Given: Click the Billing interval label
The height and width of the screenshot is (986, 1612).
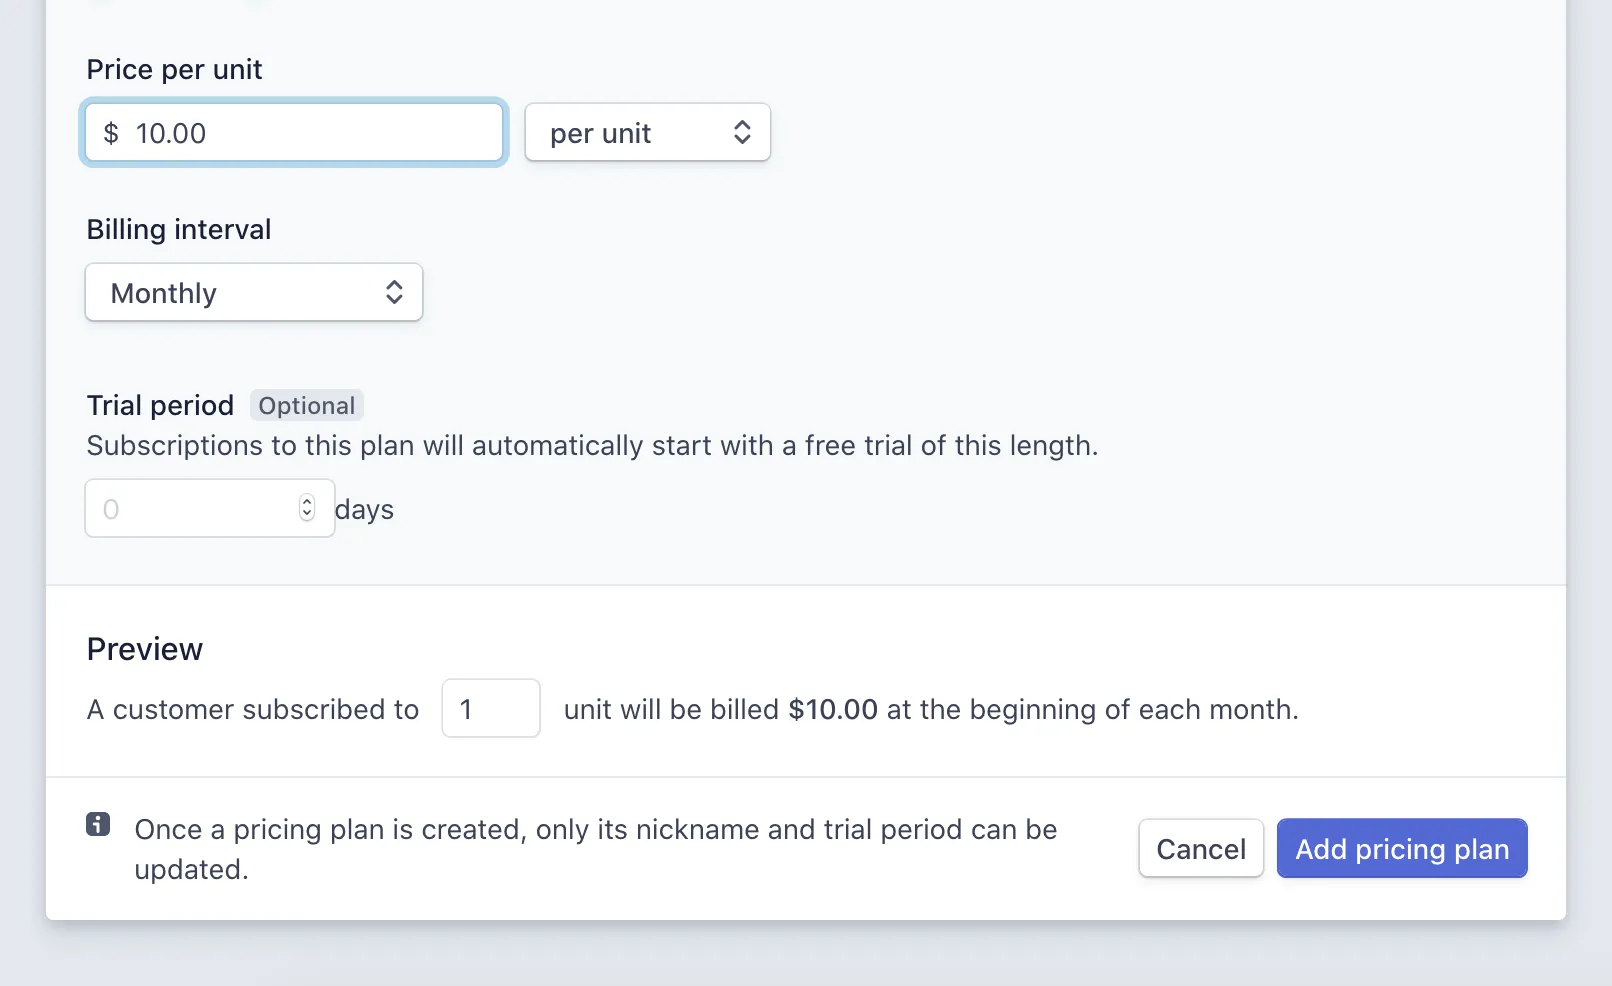Looking at the screenshot, I should tap(179, 229).
